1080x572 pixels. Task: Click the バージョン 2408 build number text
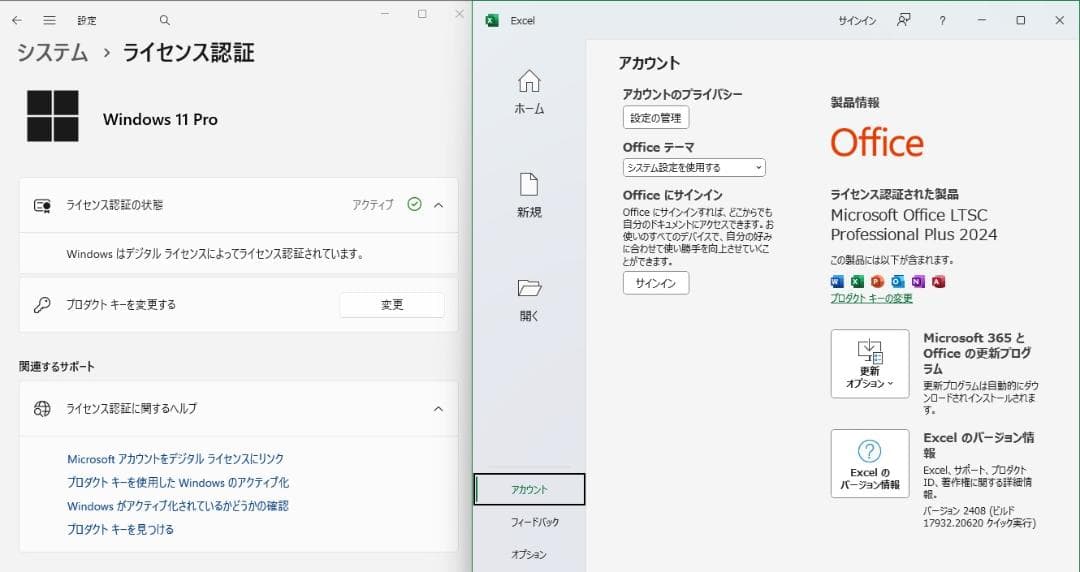pyautogui.click(x=979, y=517)
